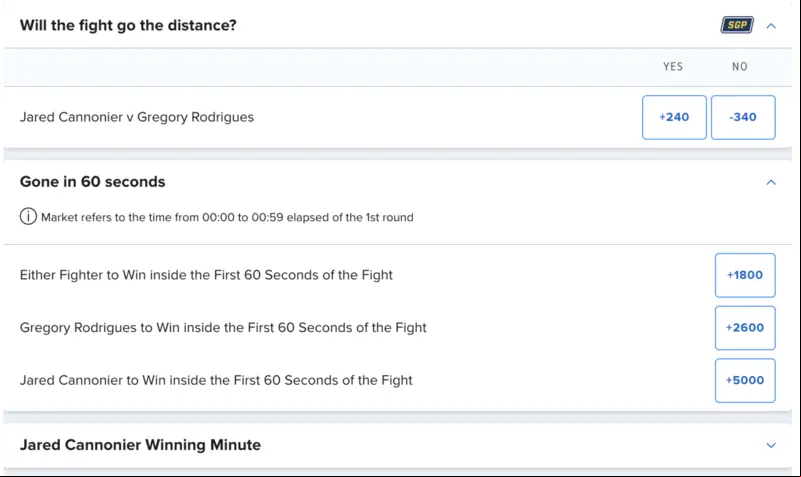
Task: Select the -340 No odds button
Action: click(743, 117)
